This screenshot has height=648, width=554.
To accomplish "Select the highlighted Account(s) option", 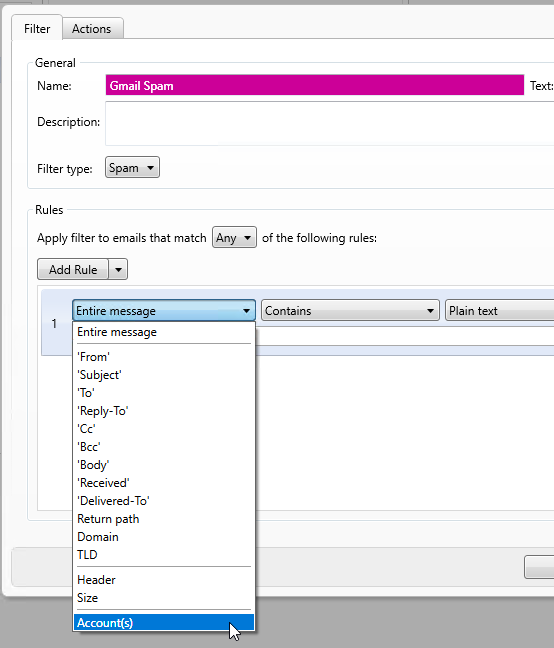I will click(x=164, y=623).
